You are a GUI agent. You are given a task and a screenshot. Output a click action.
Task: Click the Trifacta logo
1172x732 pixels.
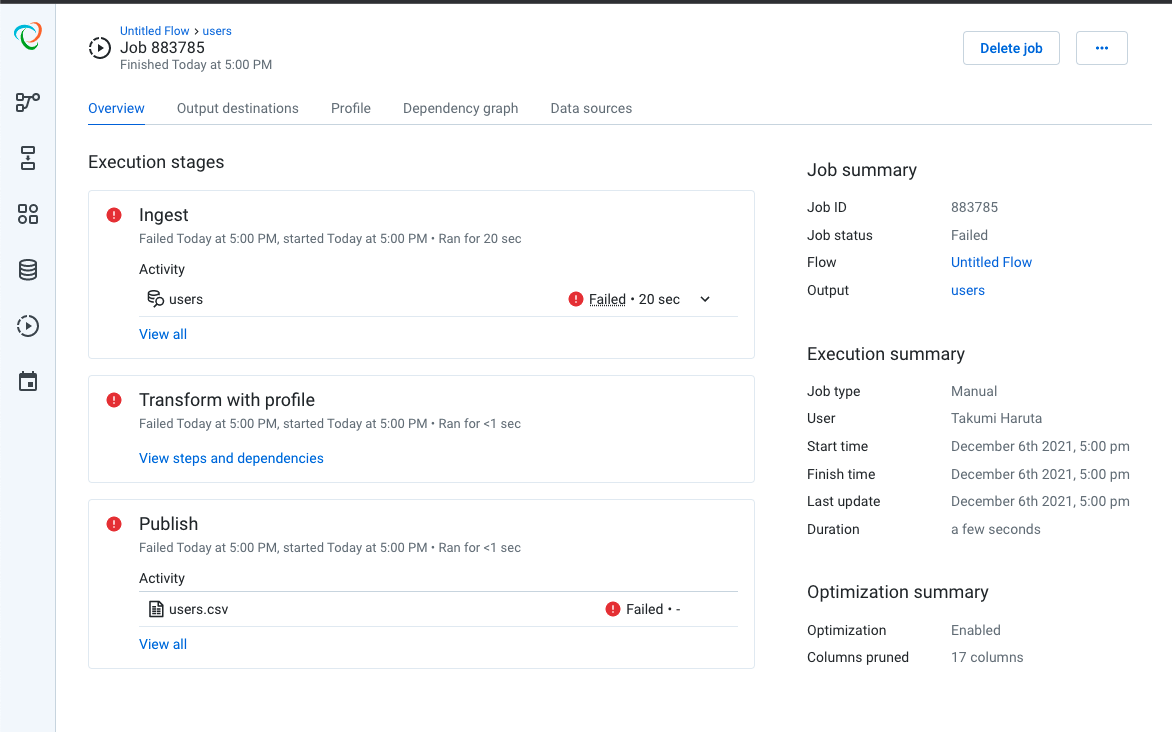(27, 36)
